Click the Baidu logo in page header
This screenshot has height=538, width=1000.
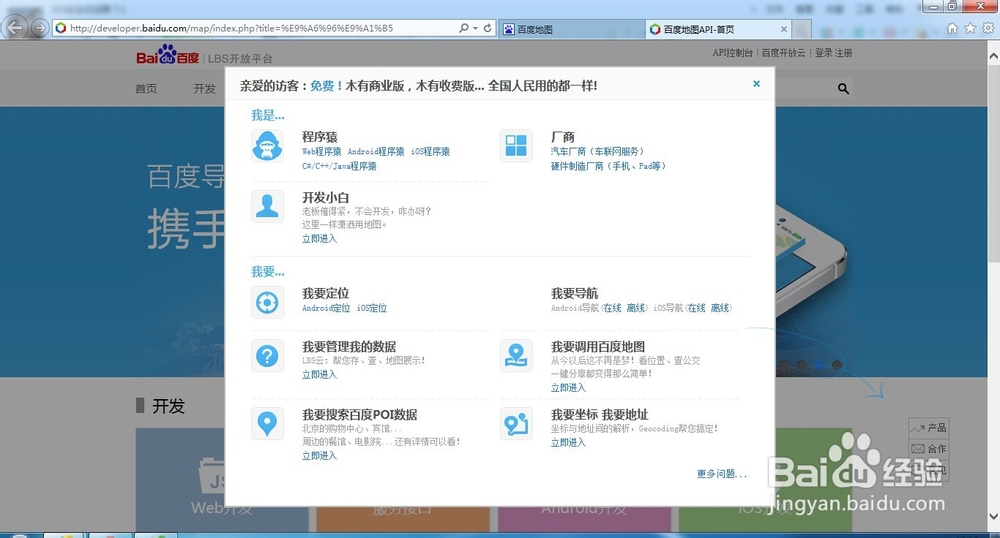pyautogui.click(x=168, y=55)
